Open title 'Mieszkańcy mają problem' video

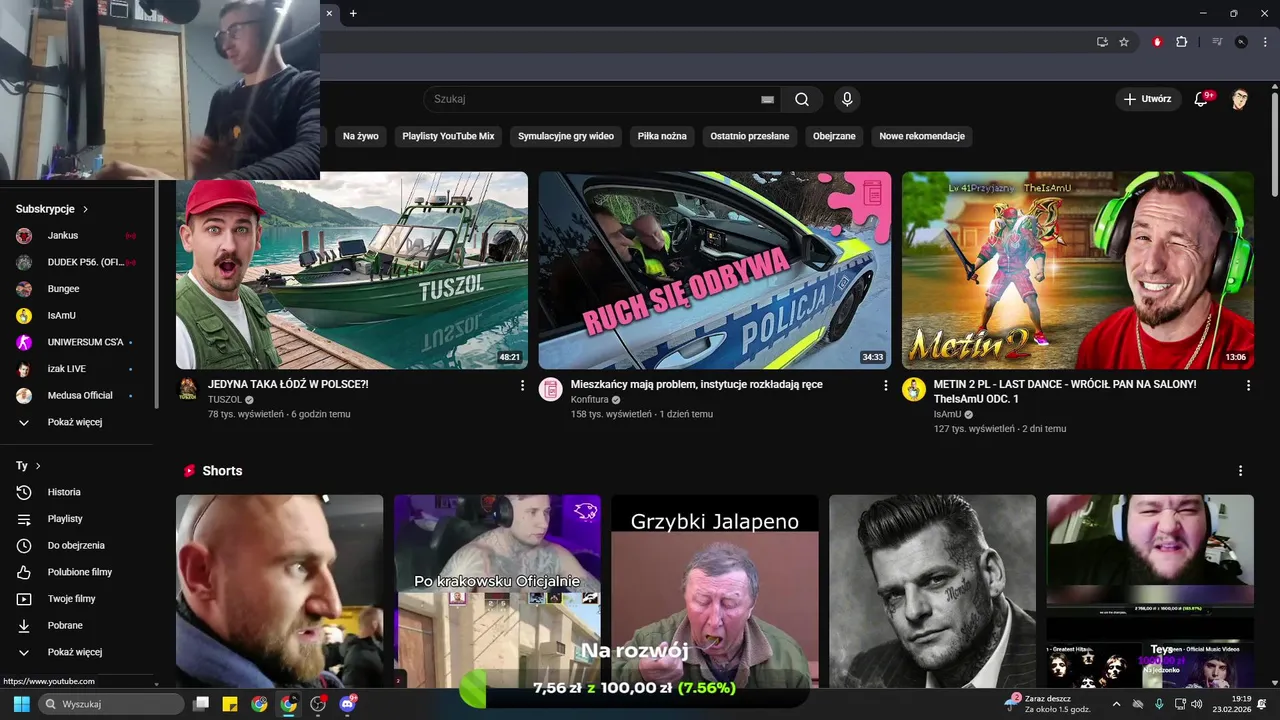(x=697, y=384)
